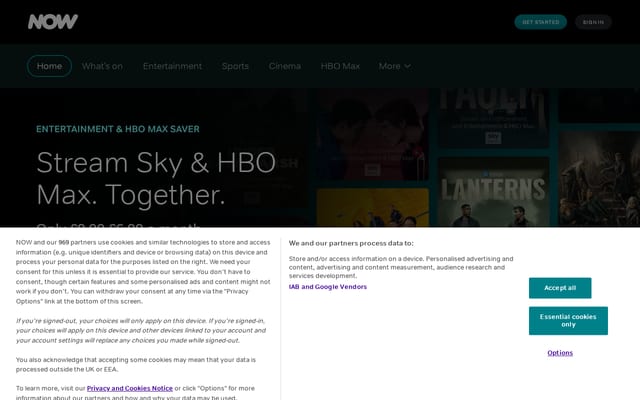The image size is (640, 400).
Task: Open cookie Options link
Action: [x=560, y=353]
